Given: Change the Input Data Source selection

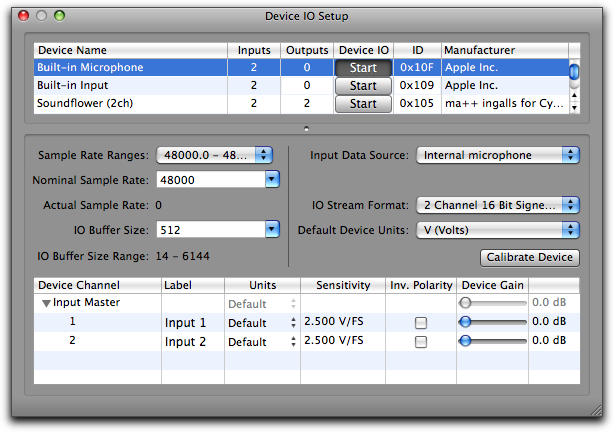Looking at the screenshot, I should coord(497,155).
